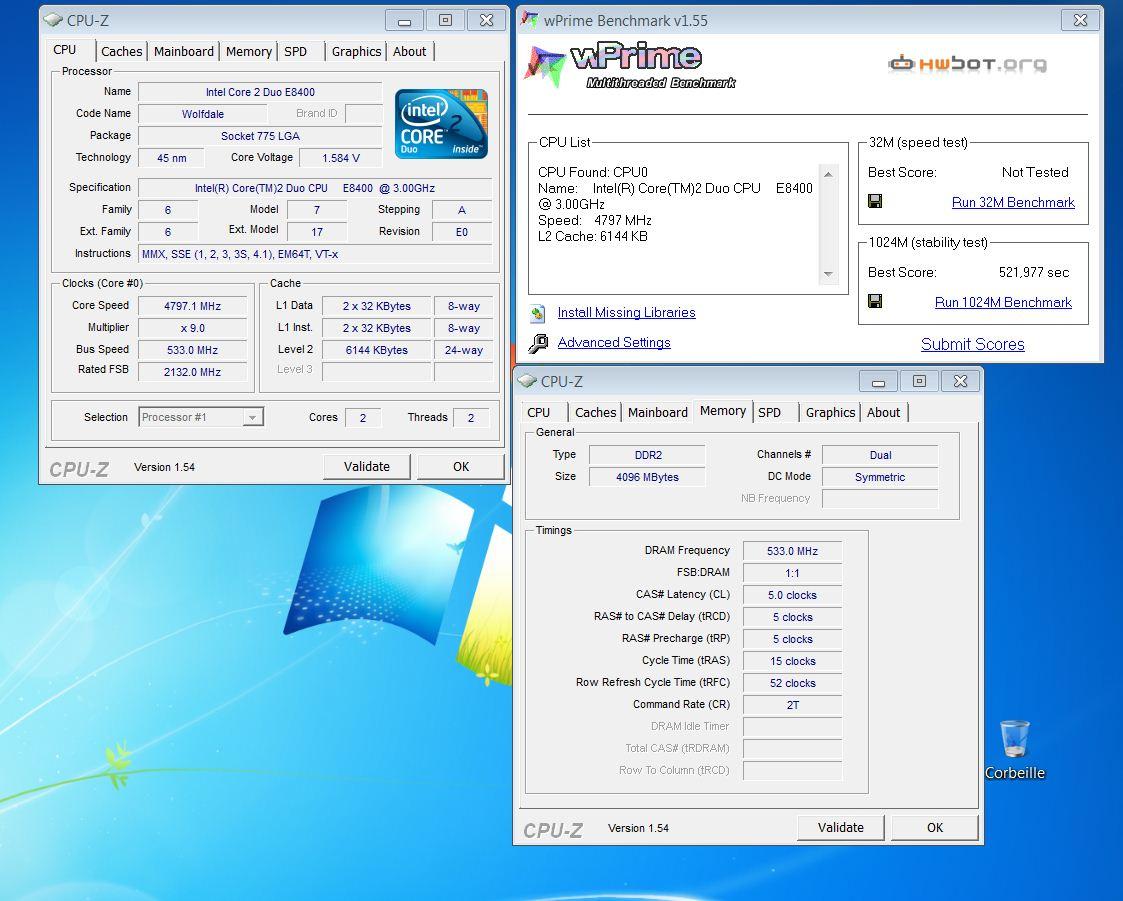Click the Package Socket 775 LGA value
1123x901 pixels.
coord(260,136)
